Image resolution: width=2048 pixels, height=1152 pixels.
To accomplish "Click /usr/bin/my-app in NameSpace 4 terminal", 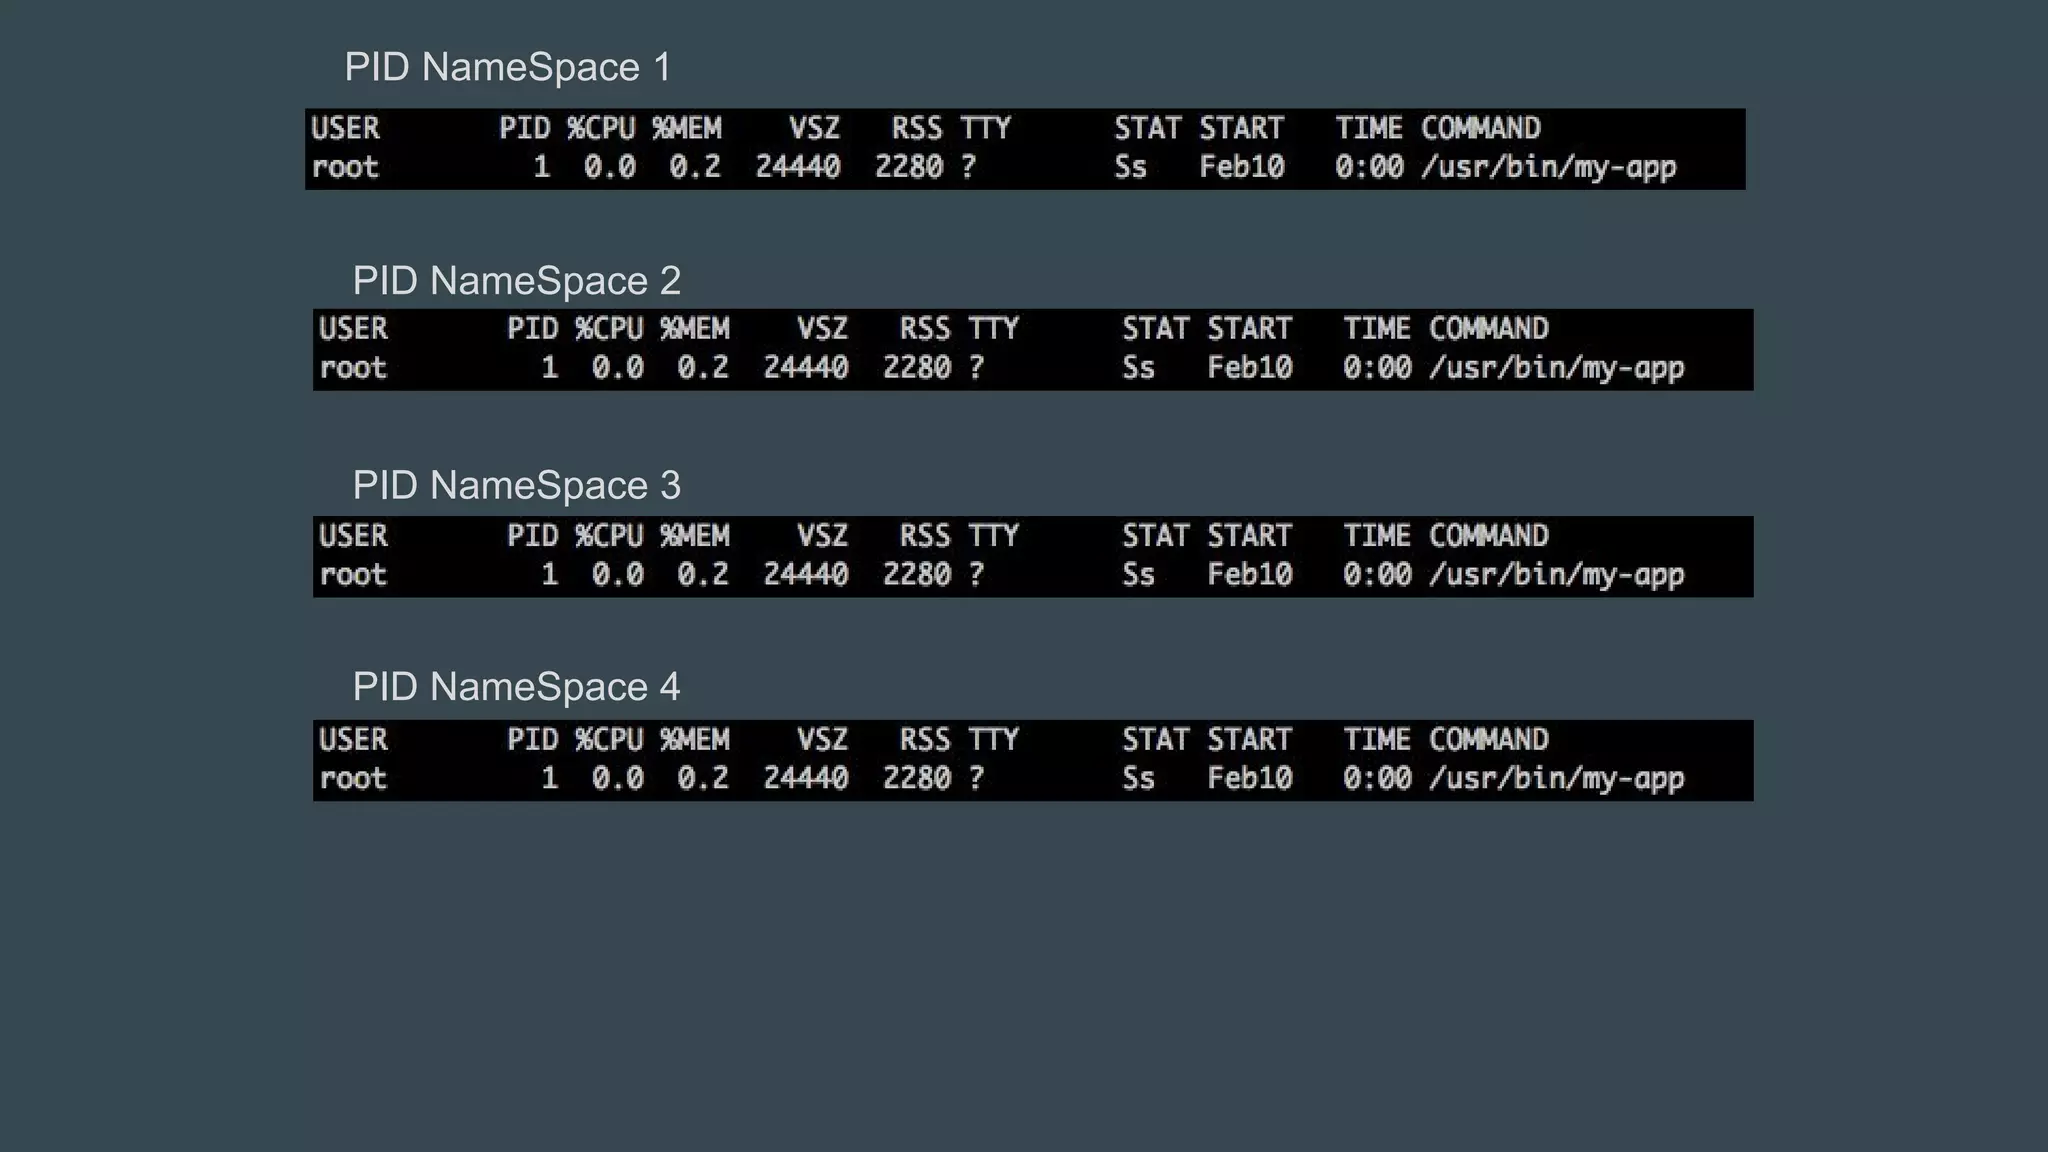I will 1556,779.
